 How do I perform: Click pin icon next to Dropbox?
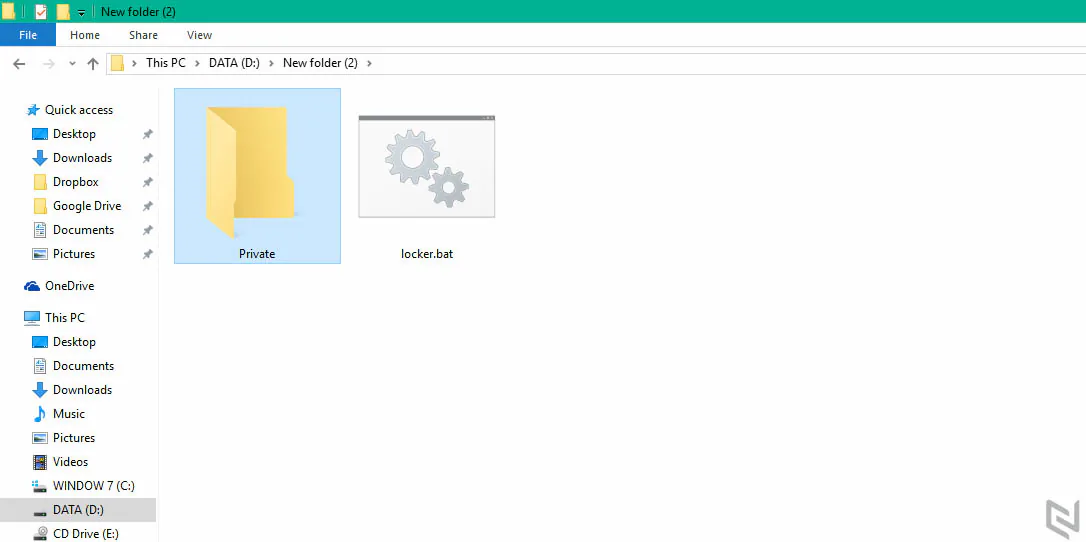[147, 182]
